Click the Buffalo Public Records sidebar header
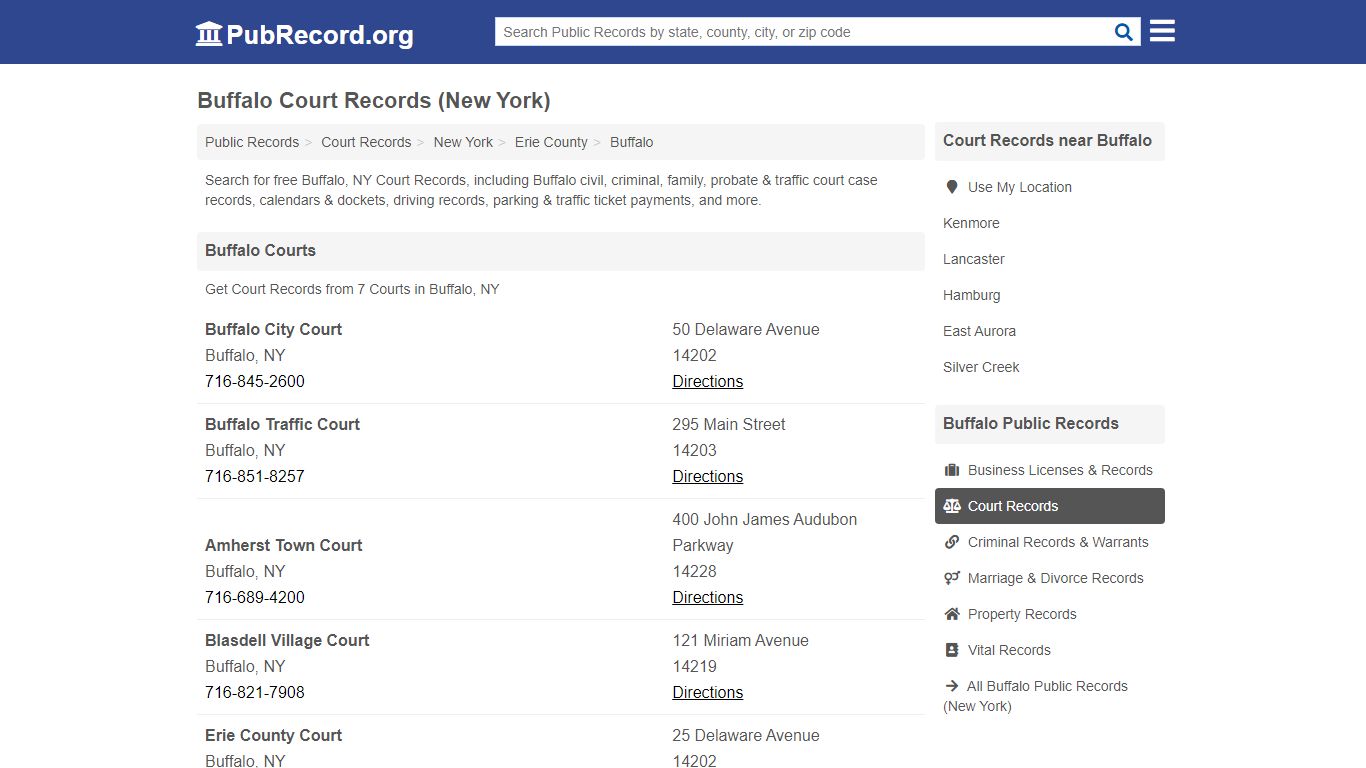 (1050, 424)
